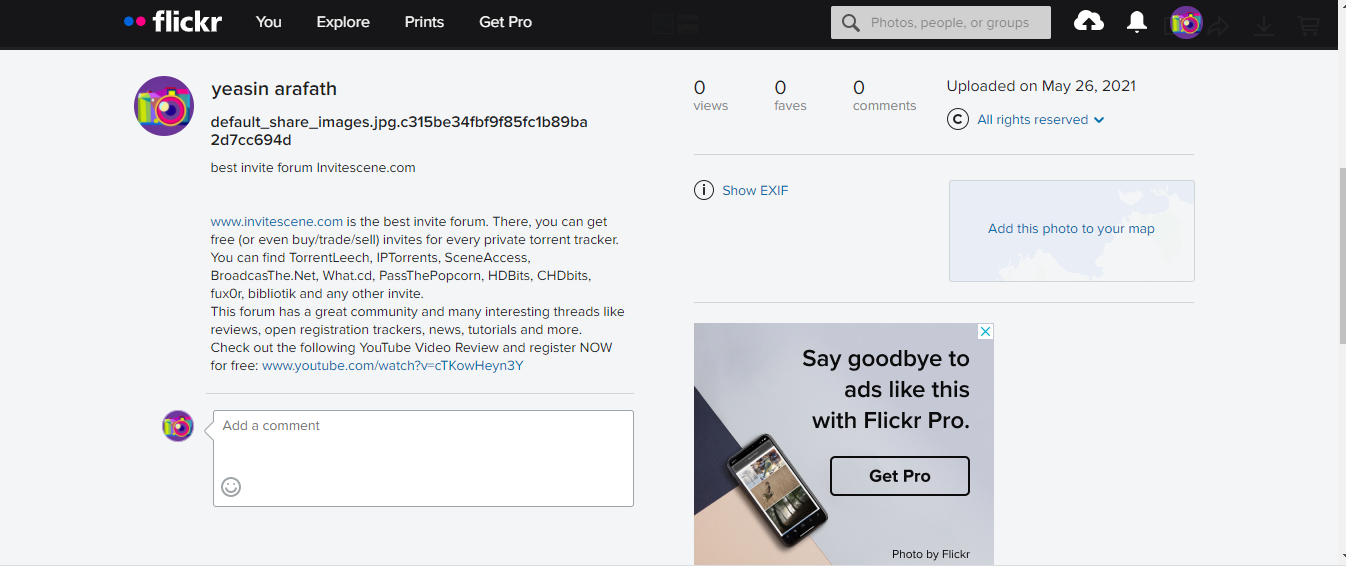The height and width of the screenshot is (572, 1346).
Task: Open the upload cloud icon
Action: [x=1088, y=21]
